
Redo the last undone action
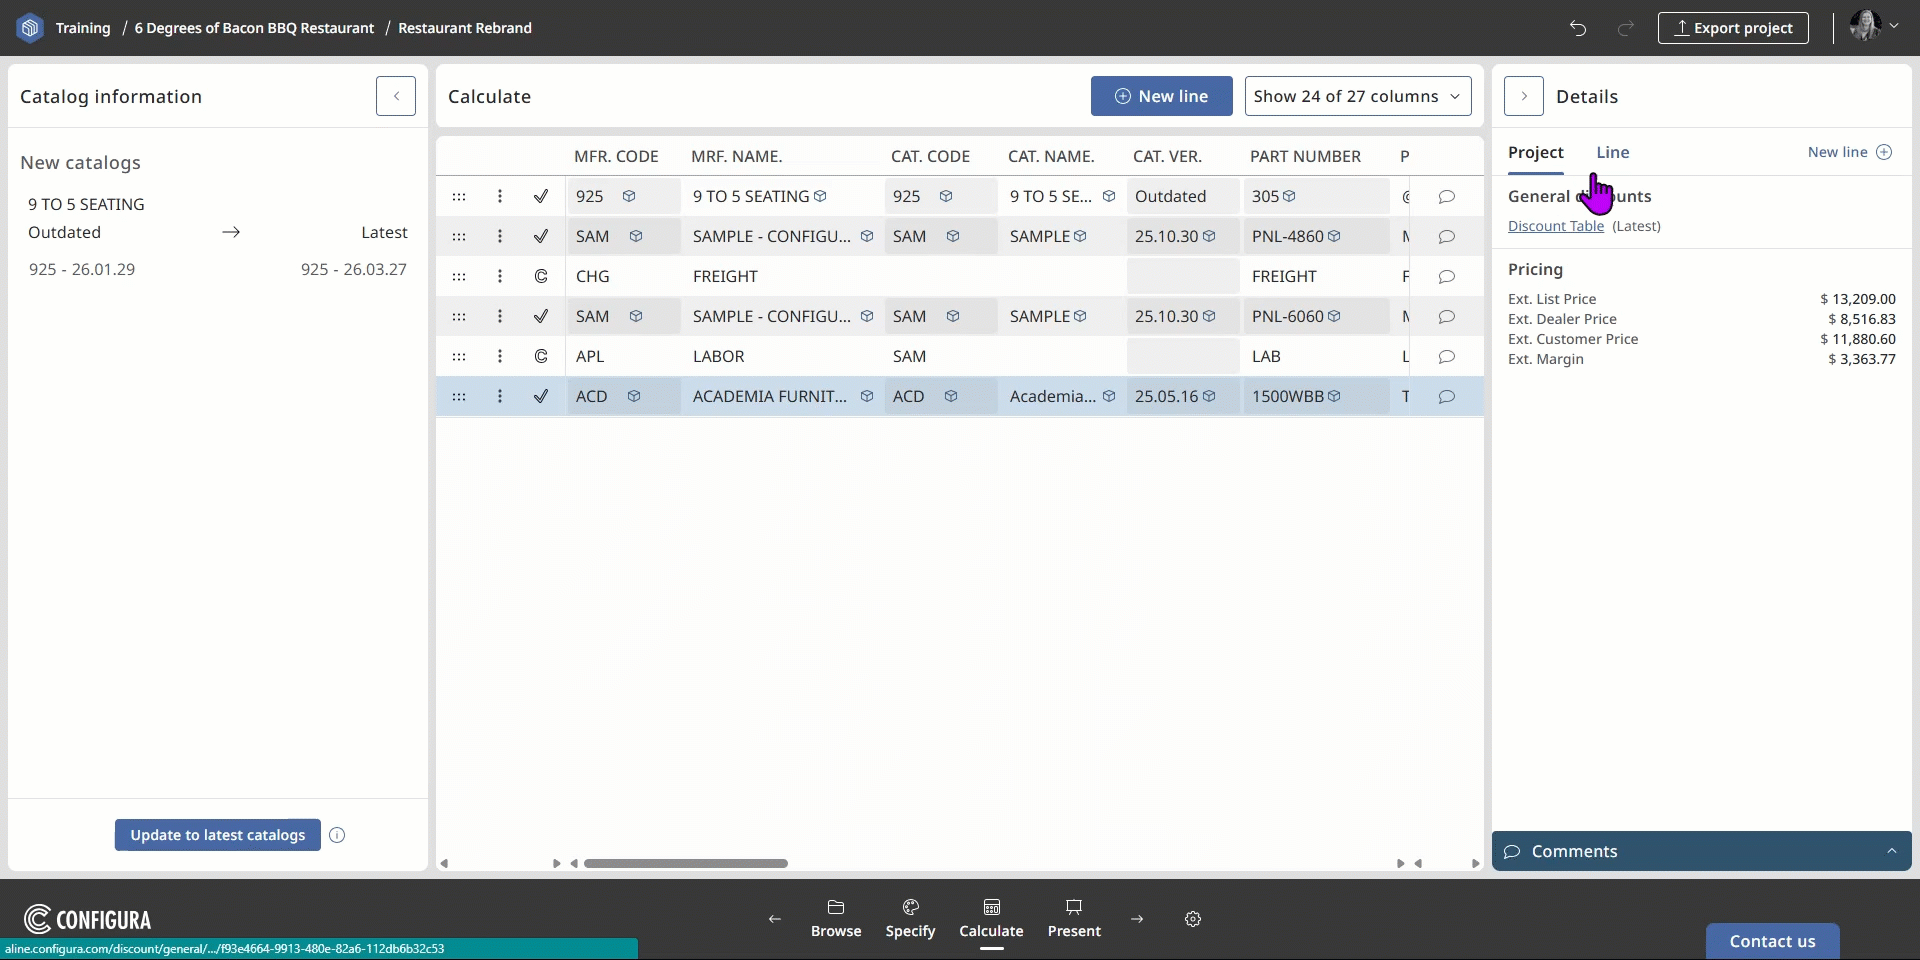(1626, 28)
